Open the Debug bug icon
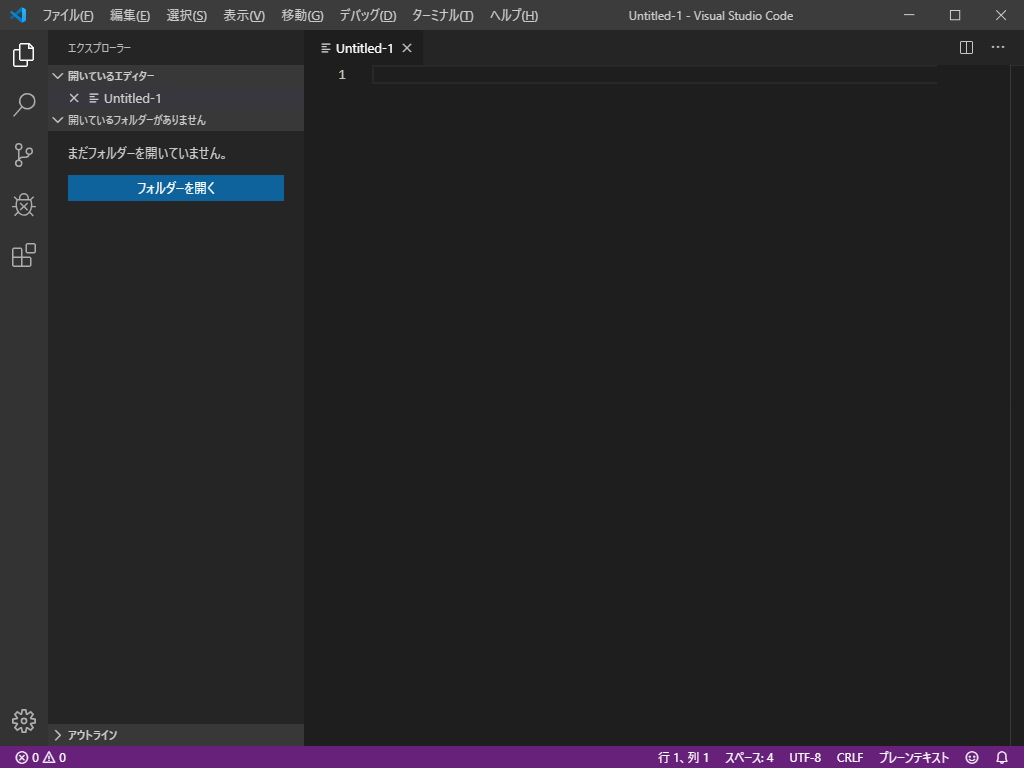This screenshot has width=1024, height=768. point(24,205)
